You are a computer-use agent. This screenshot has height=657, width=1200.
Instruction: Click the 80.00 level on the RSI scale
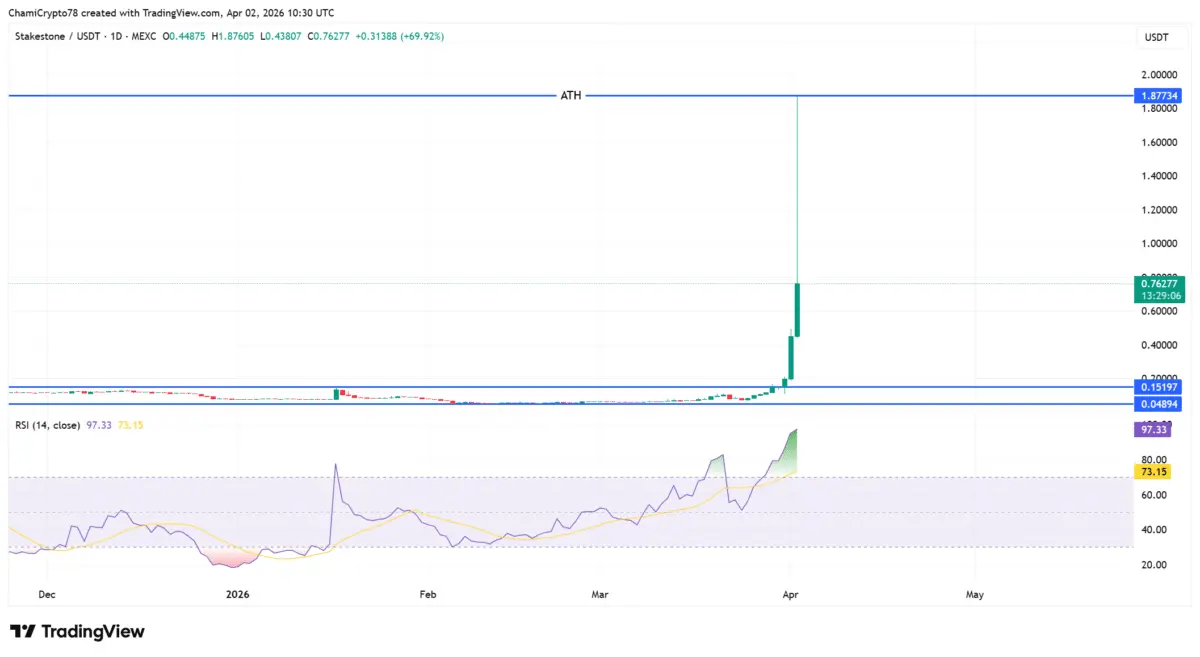coord(1156,459)
